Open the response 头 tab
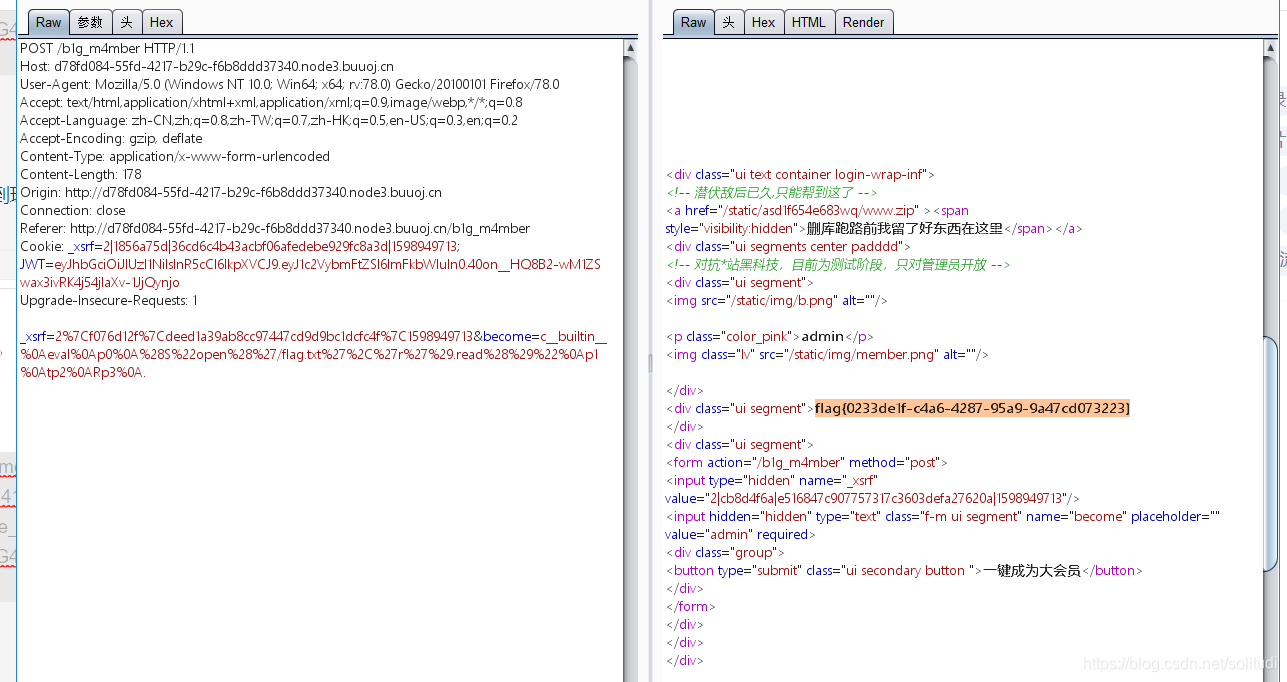 point(729,22)
